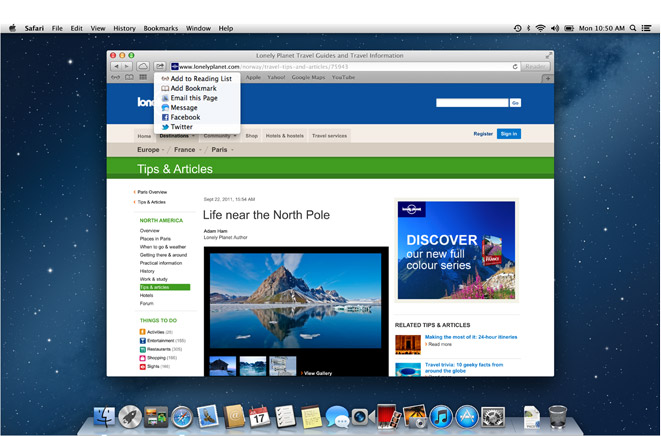Open FaceTime camera in the Dock

pos(363,417)
